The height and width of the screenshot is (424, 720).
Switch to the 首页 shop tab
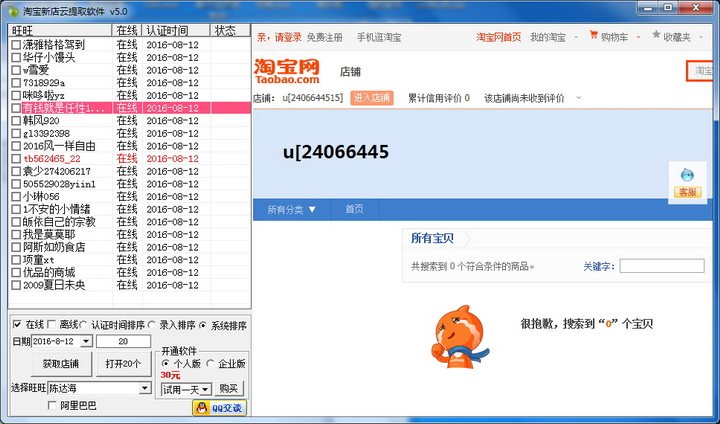coord(354,210)
